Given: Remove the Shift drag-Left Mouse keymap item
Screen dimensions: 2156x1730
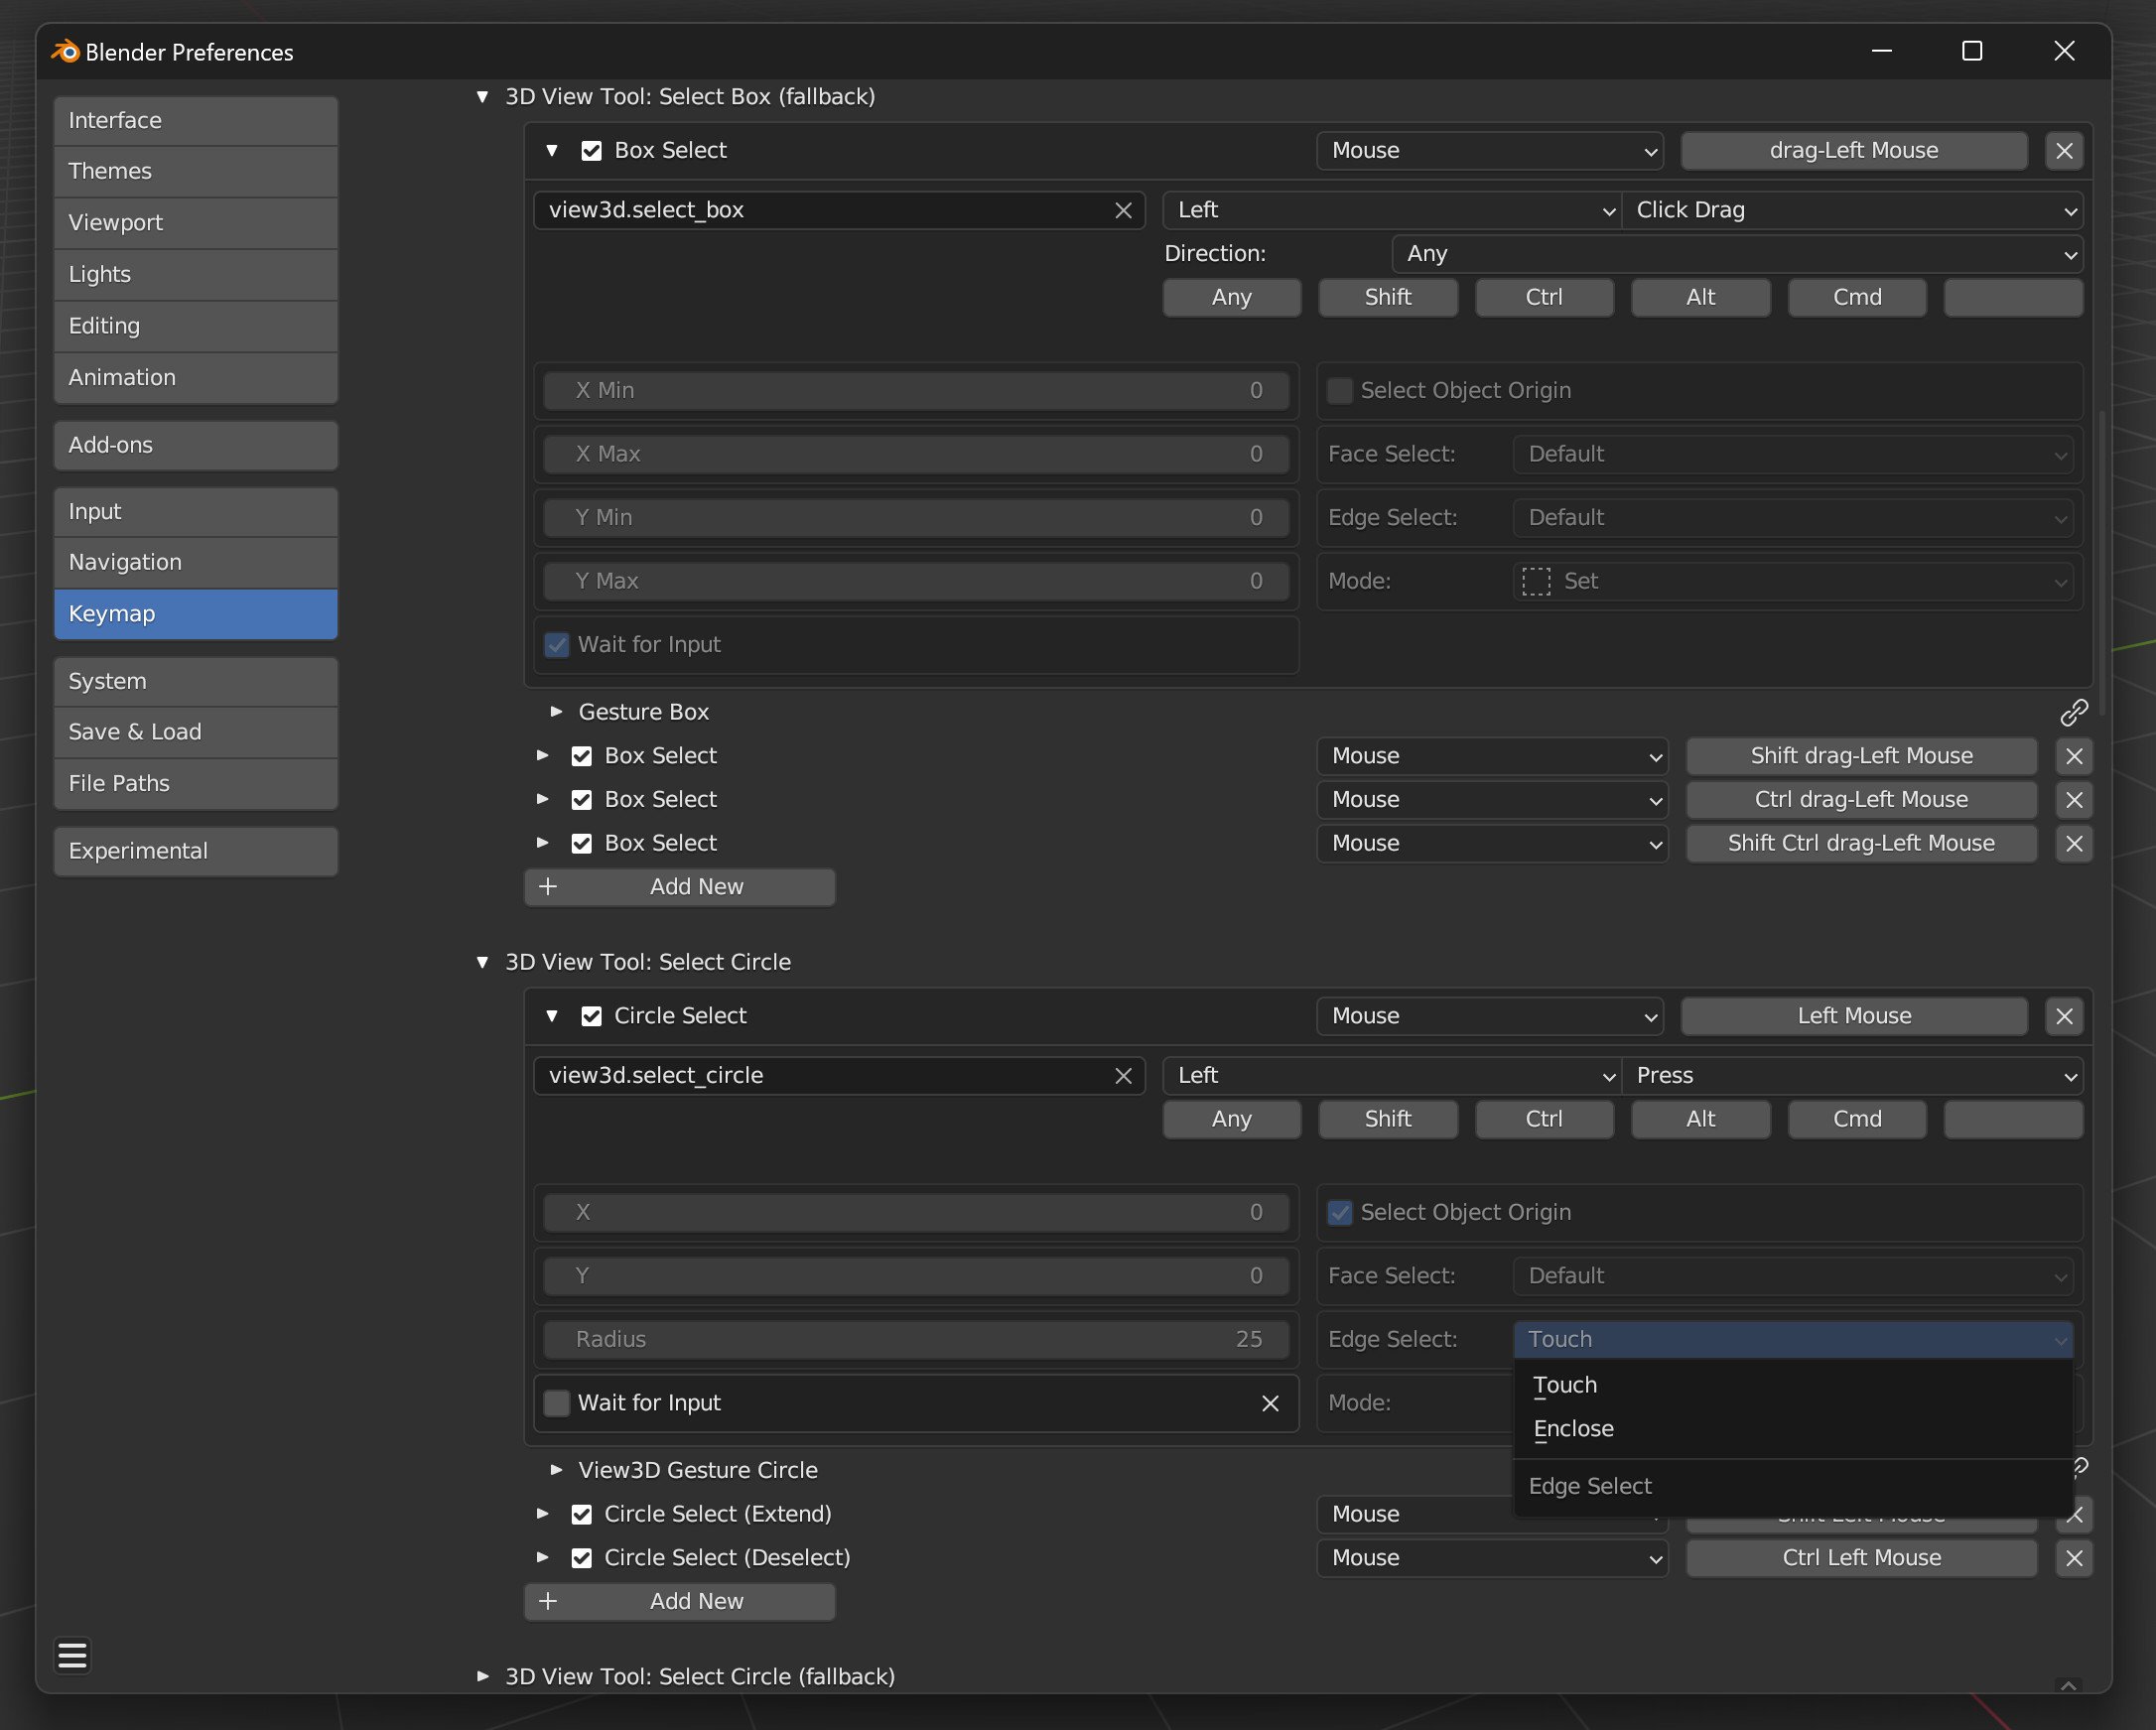Looking at the screenshot, I should [x=2073, y=756].
